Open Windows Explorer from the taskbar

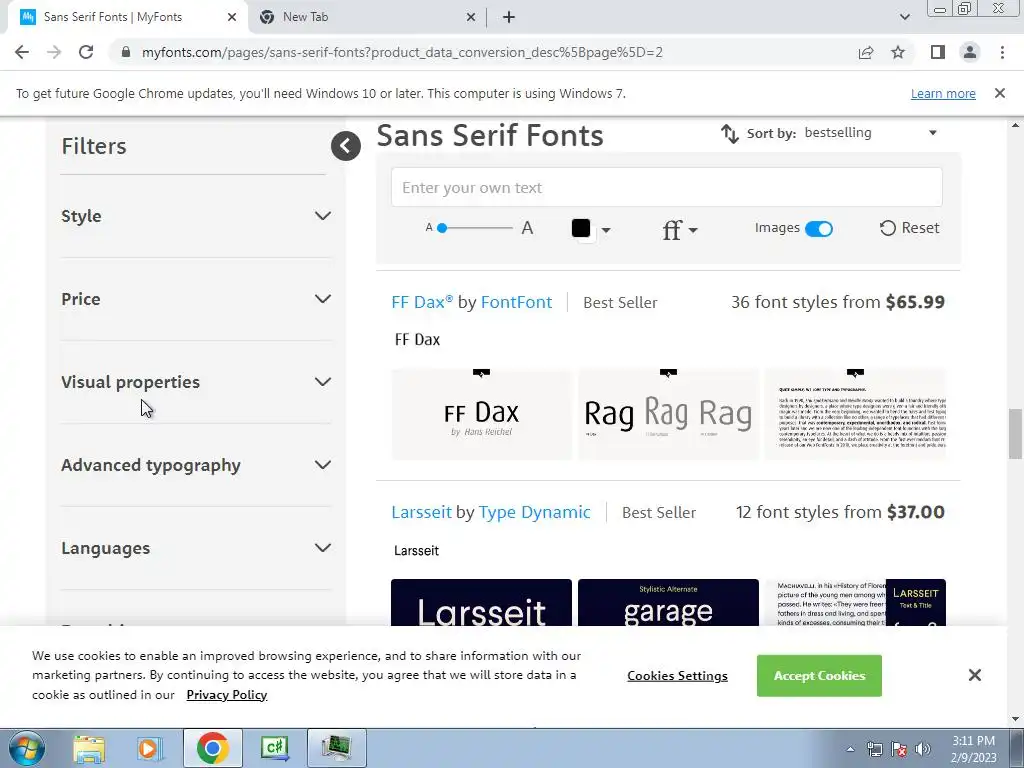pos(89,748)
